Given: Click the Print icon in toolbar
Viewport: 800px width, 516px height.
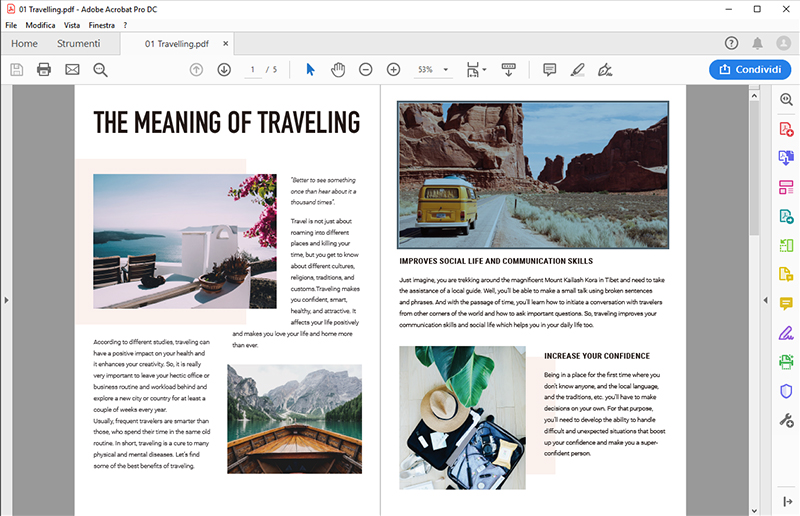Looking at the screenshot, I should tap(44, 69).
